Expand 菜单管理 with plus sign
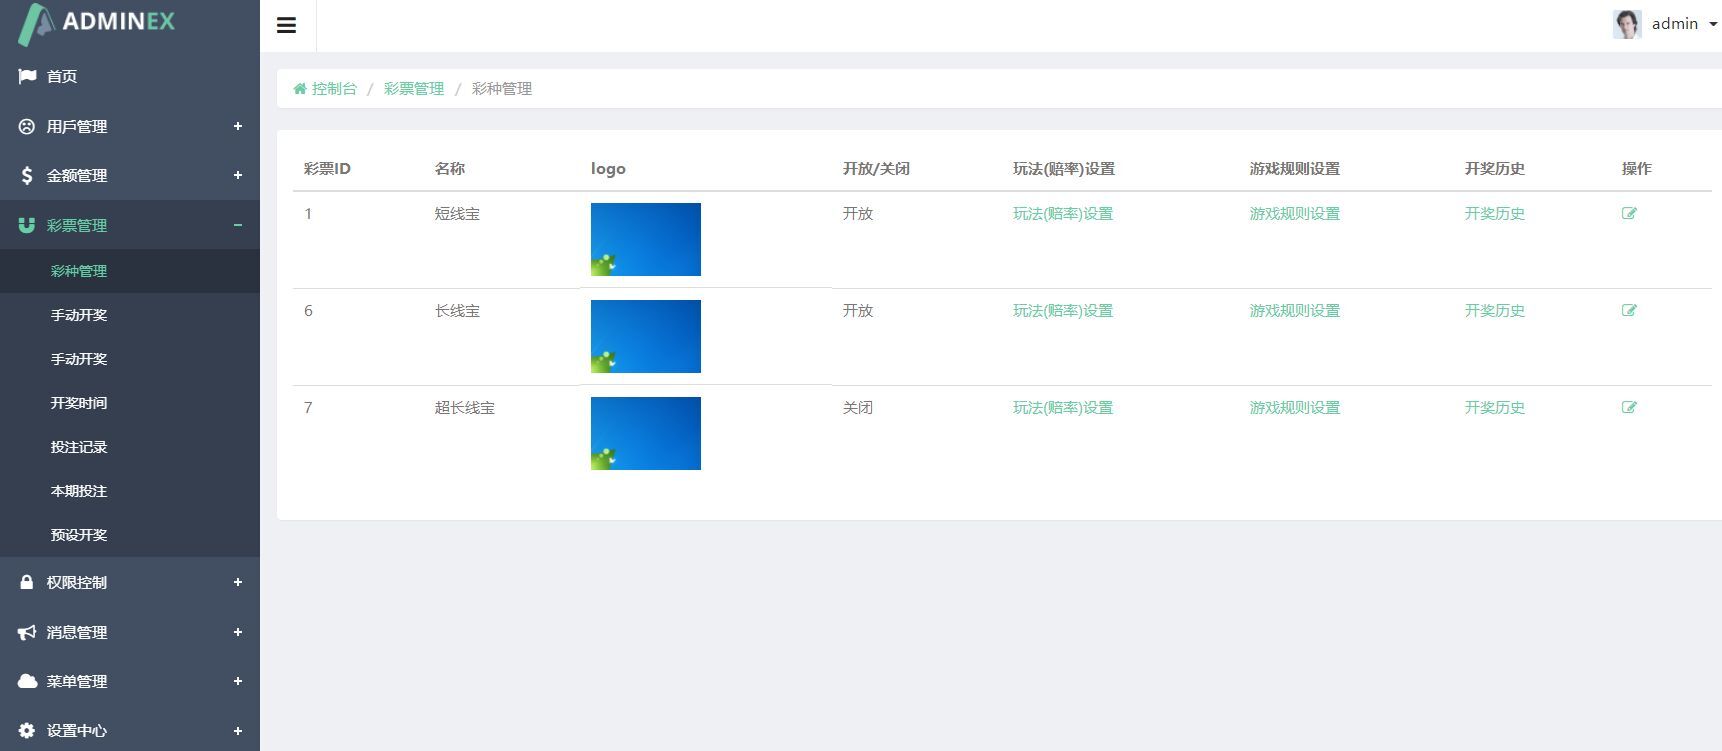The height and width of the screenshot is (751, 1722). coord(238,681)
